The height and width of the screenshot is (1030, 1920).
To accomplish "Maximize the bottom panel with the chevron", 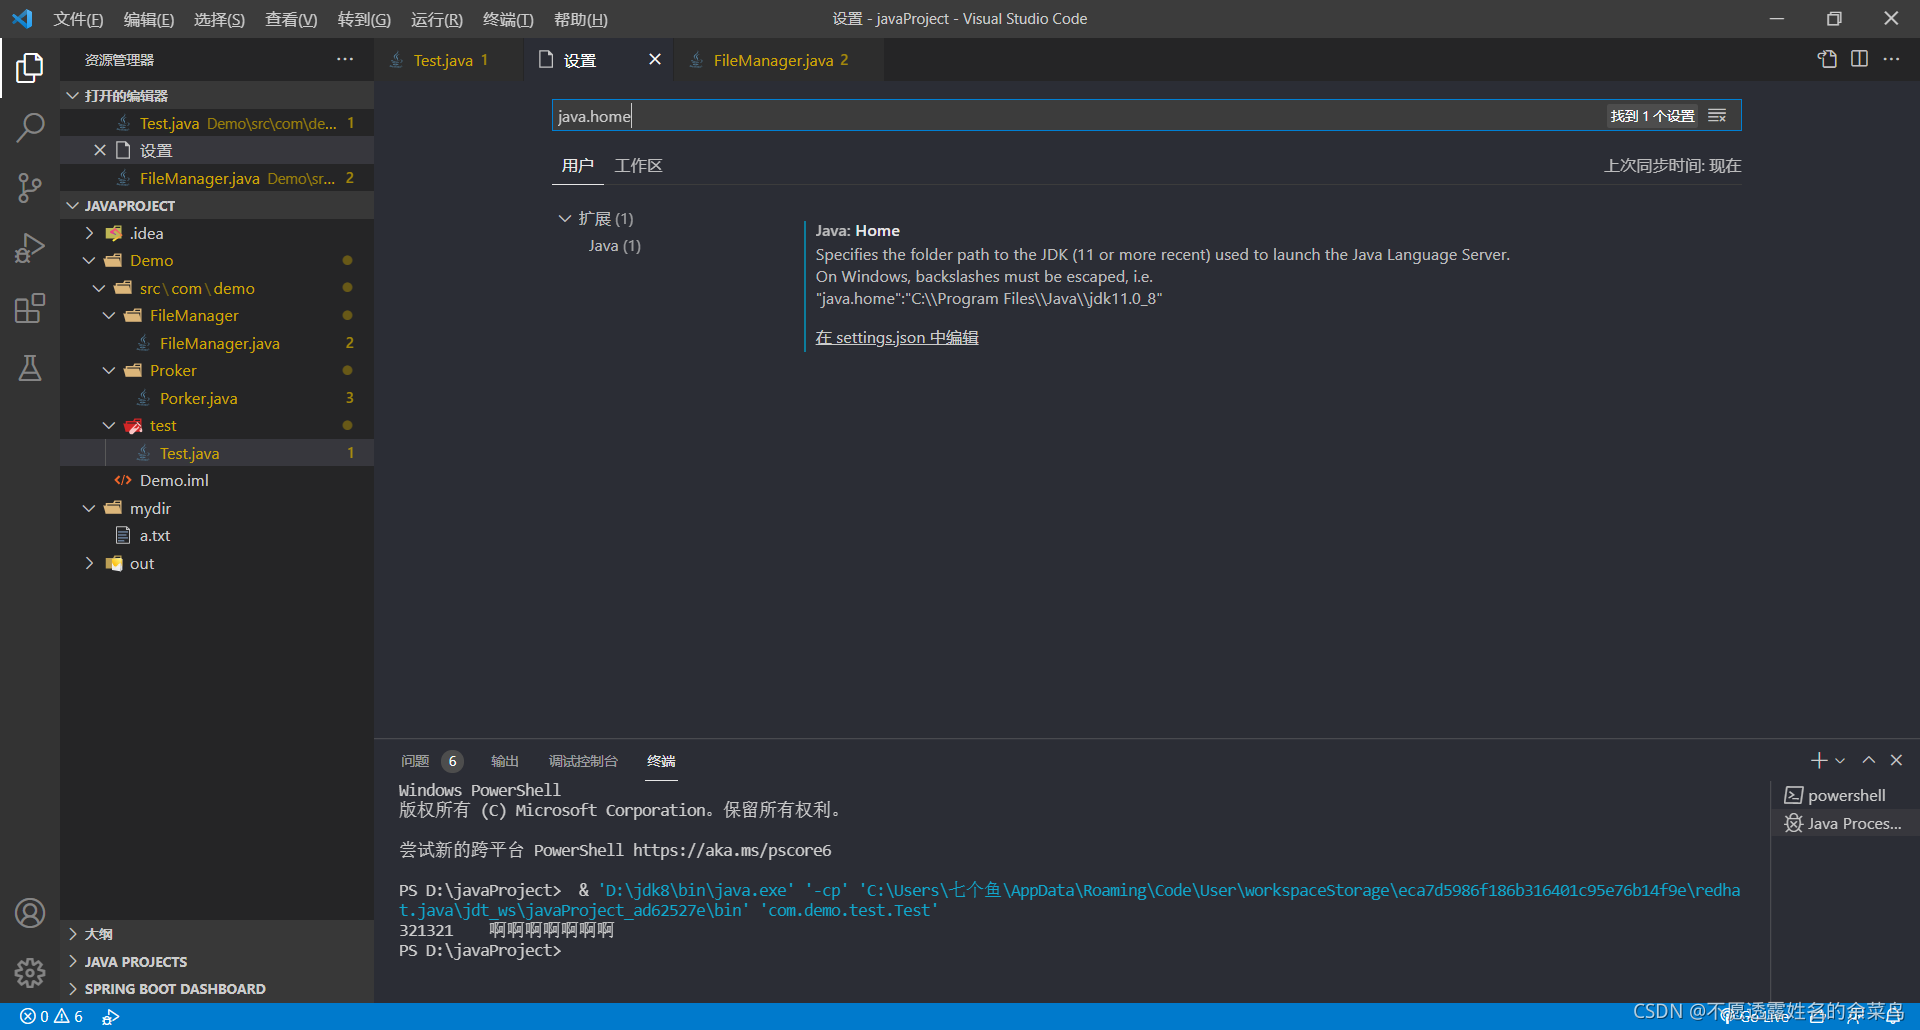I will [x=1869, y=760].
